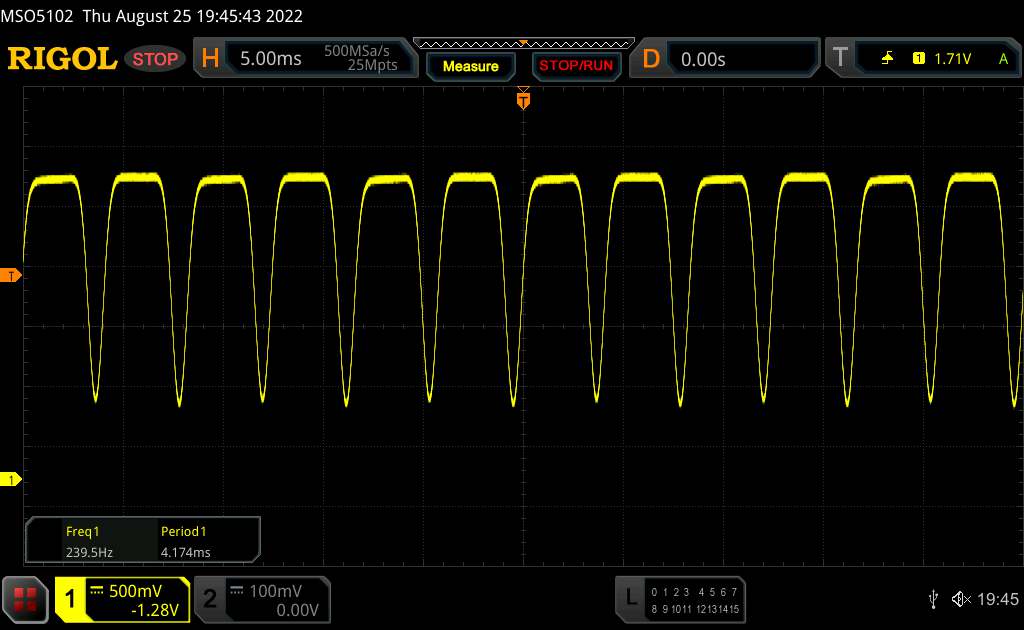The width and height of the screenshot is (1024, 630).
Task: Open memory depth 25Mpts readout
Action: pyautogui.click(x=372, y=65)
